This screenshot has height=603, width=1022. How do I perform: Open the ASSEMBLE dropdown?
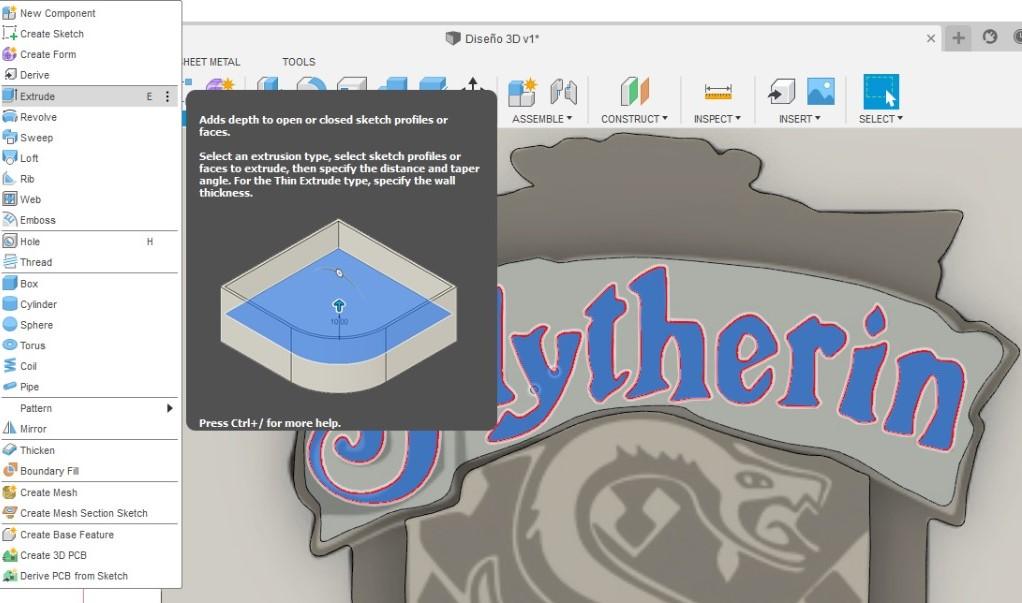tap(542, 119)
